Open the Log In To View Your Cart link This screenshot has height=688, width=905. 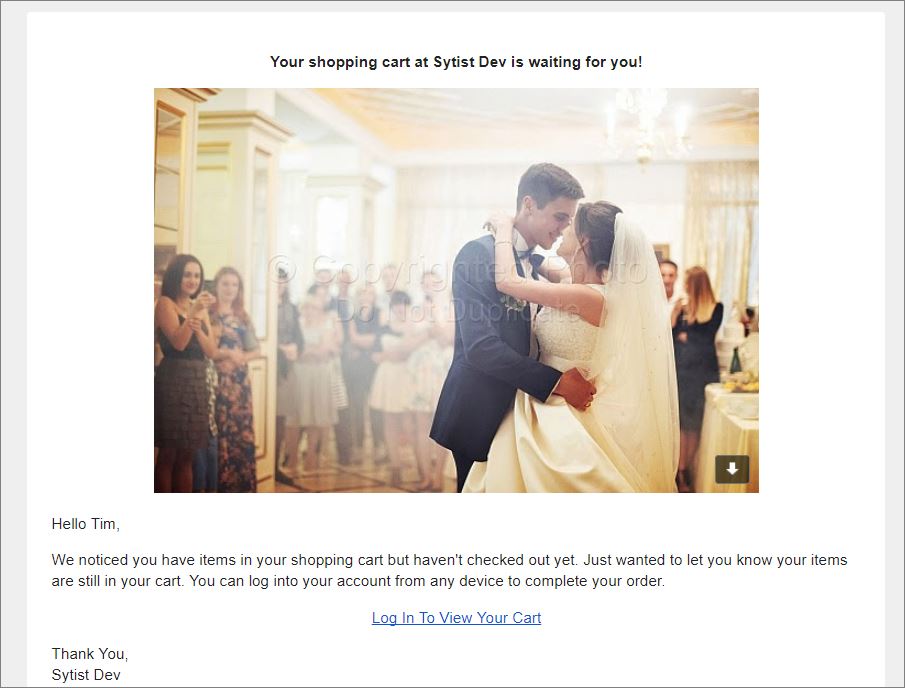(456, 618)
